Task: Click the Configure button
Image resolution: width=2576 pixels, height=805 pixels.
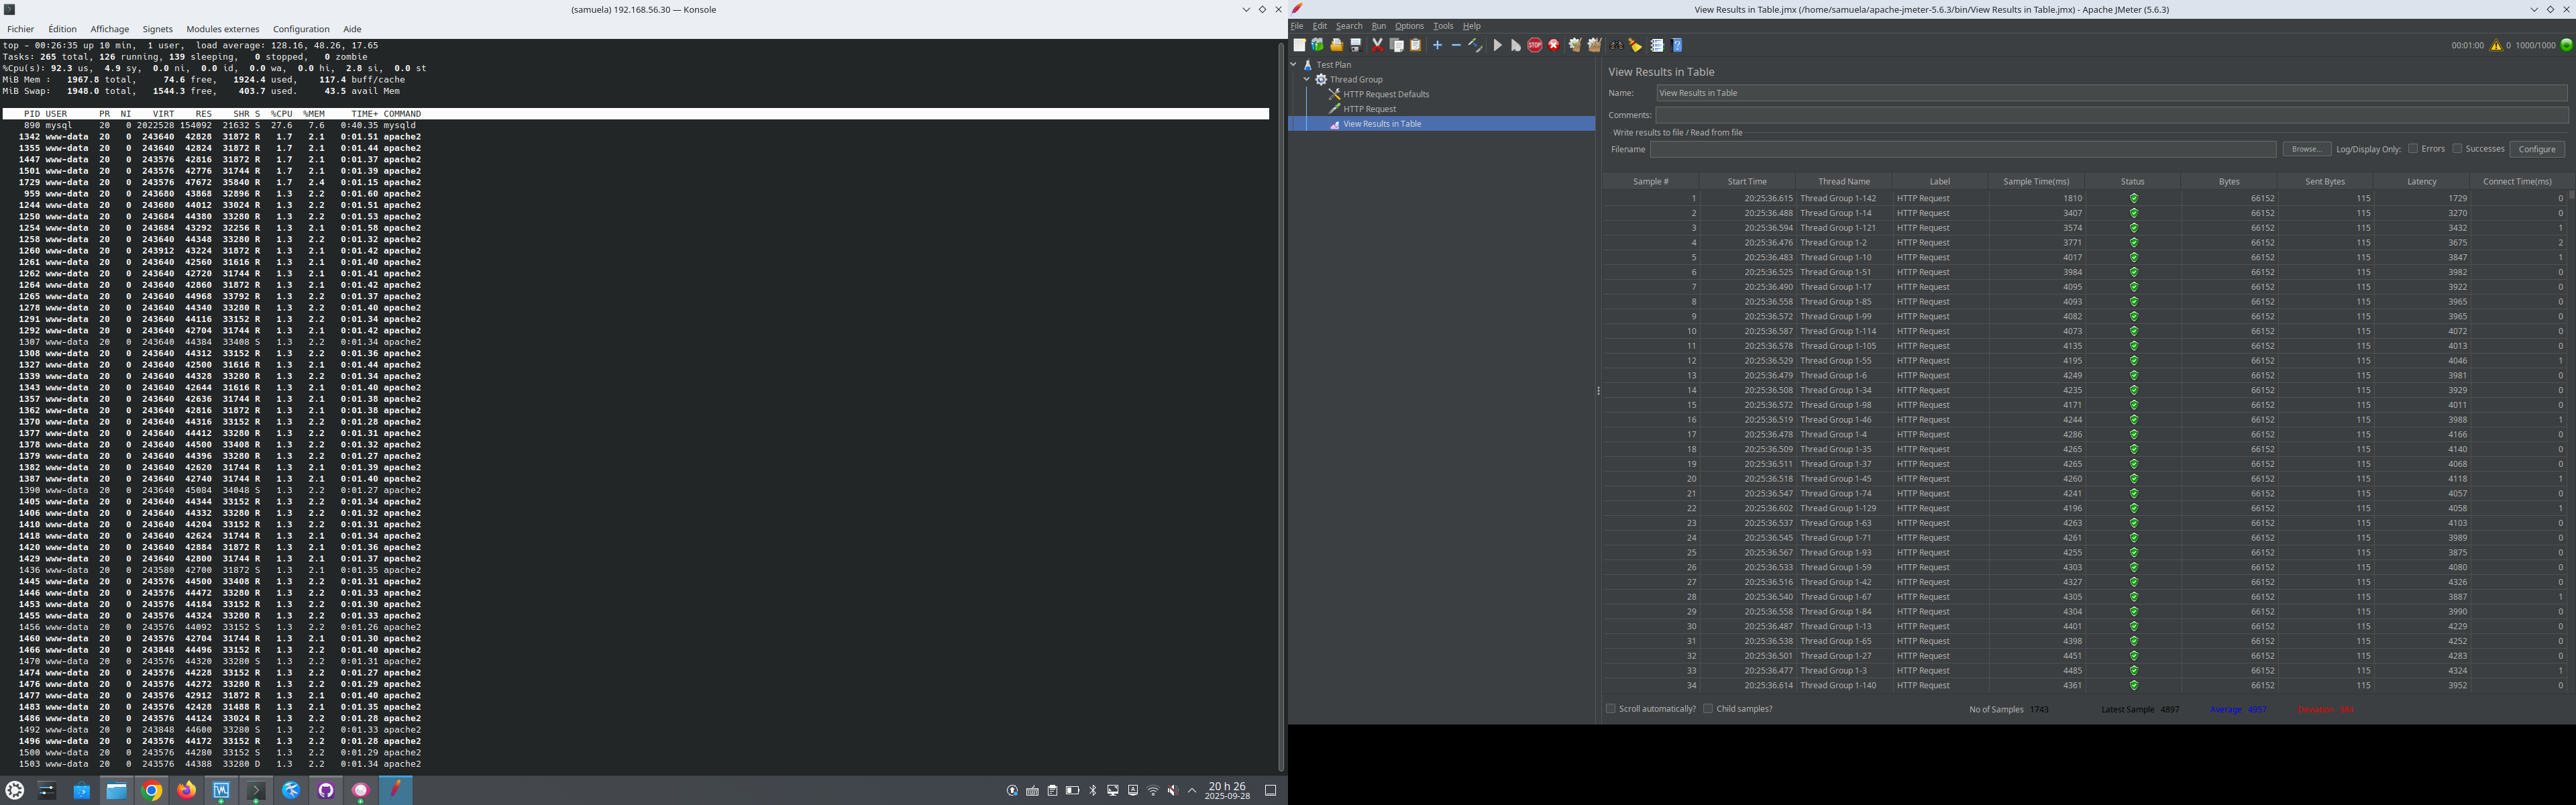Action: pyautogui.click(x=2536, y=149)
